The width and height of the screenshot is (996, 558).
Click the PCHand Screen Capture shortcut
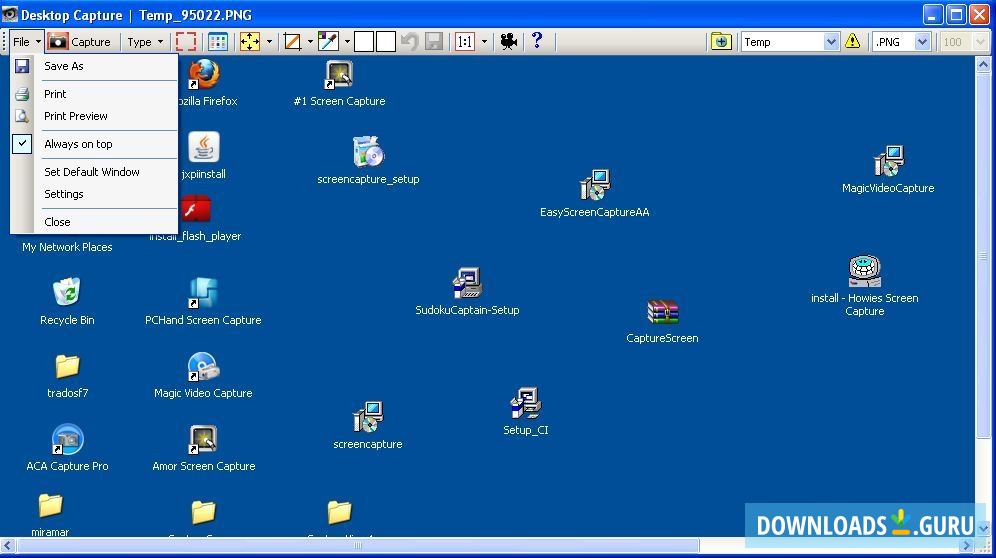pos(203,294)
